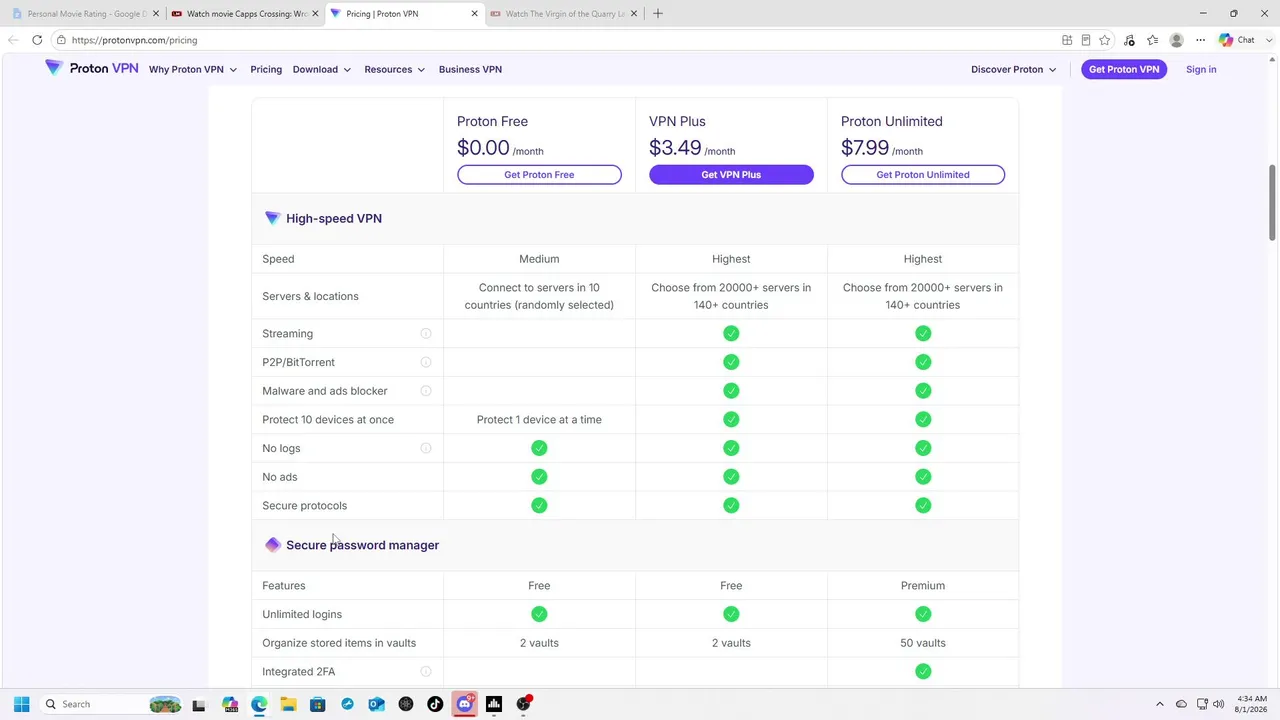Image resolution: width=1280 pixels, height=720 pixels.
Task: Show hidden system tray icons
Action: coord(1160,704)
